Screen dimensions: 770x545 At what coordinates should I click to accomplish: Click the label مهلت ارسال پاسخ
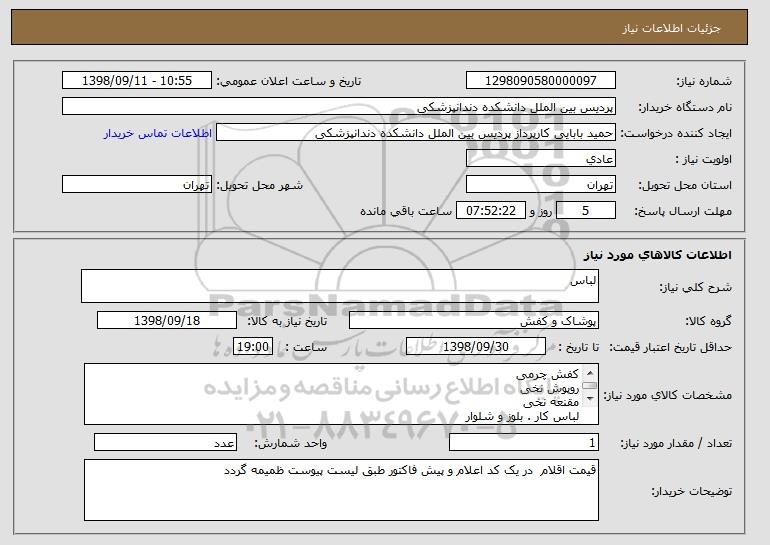pos(683,211)
